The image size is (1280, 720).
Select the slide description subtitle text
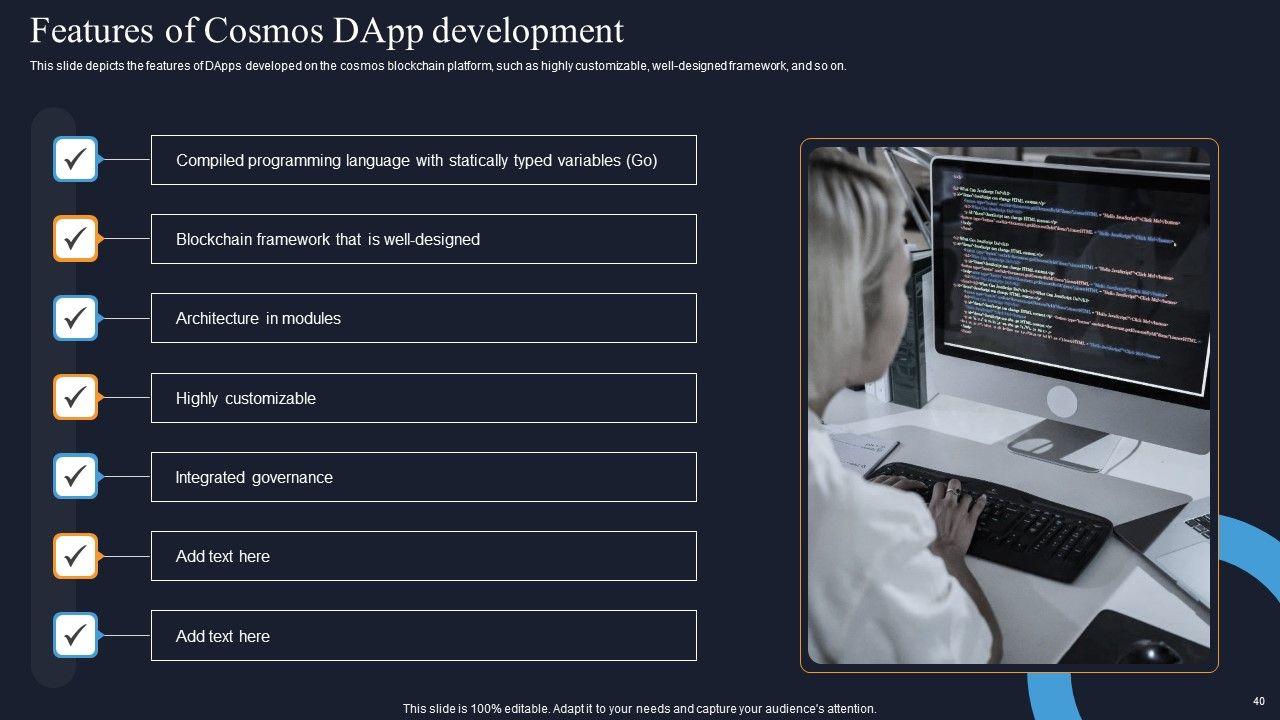click(438, 66)
